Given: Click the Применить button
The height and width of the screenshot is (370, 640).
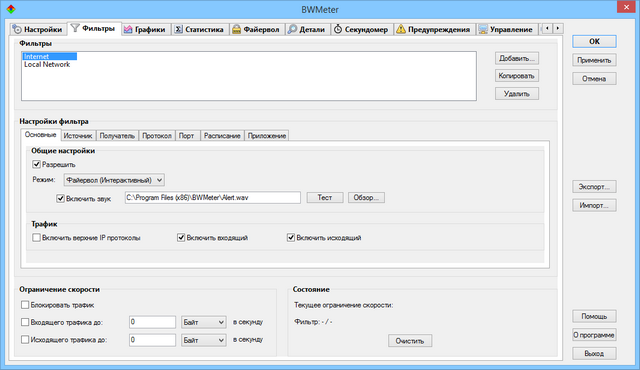Looking at the screenshot, I should pos(594,60).
